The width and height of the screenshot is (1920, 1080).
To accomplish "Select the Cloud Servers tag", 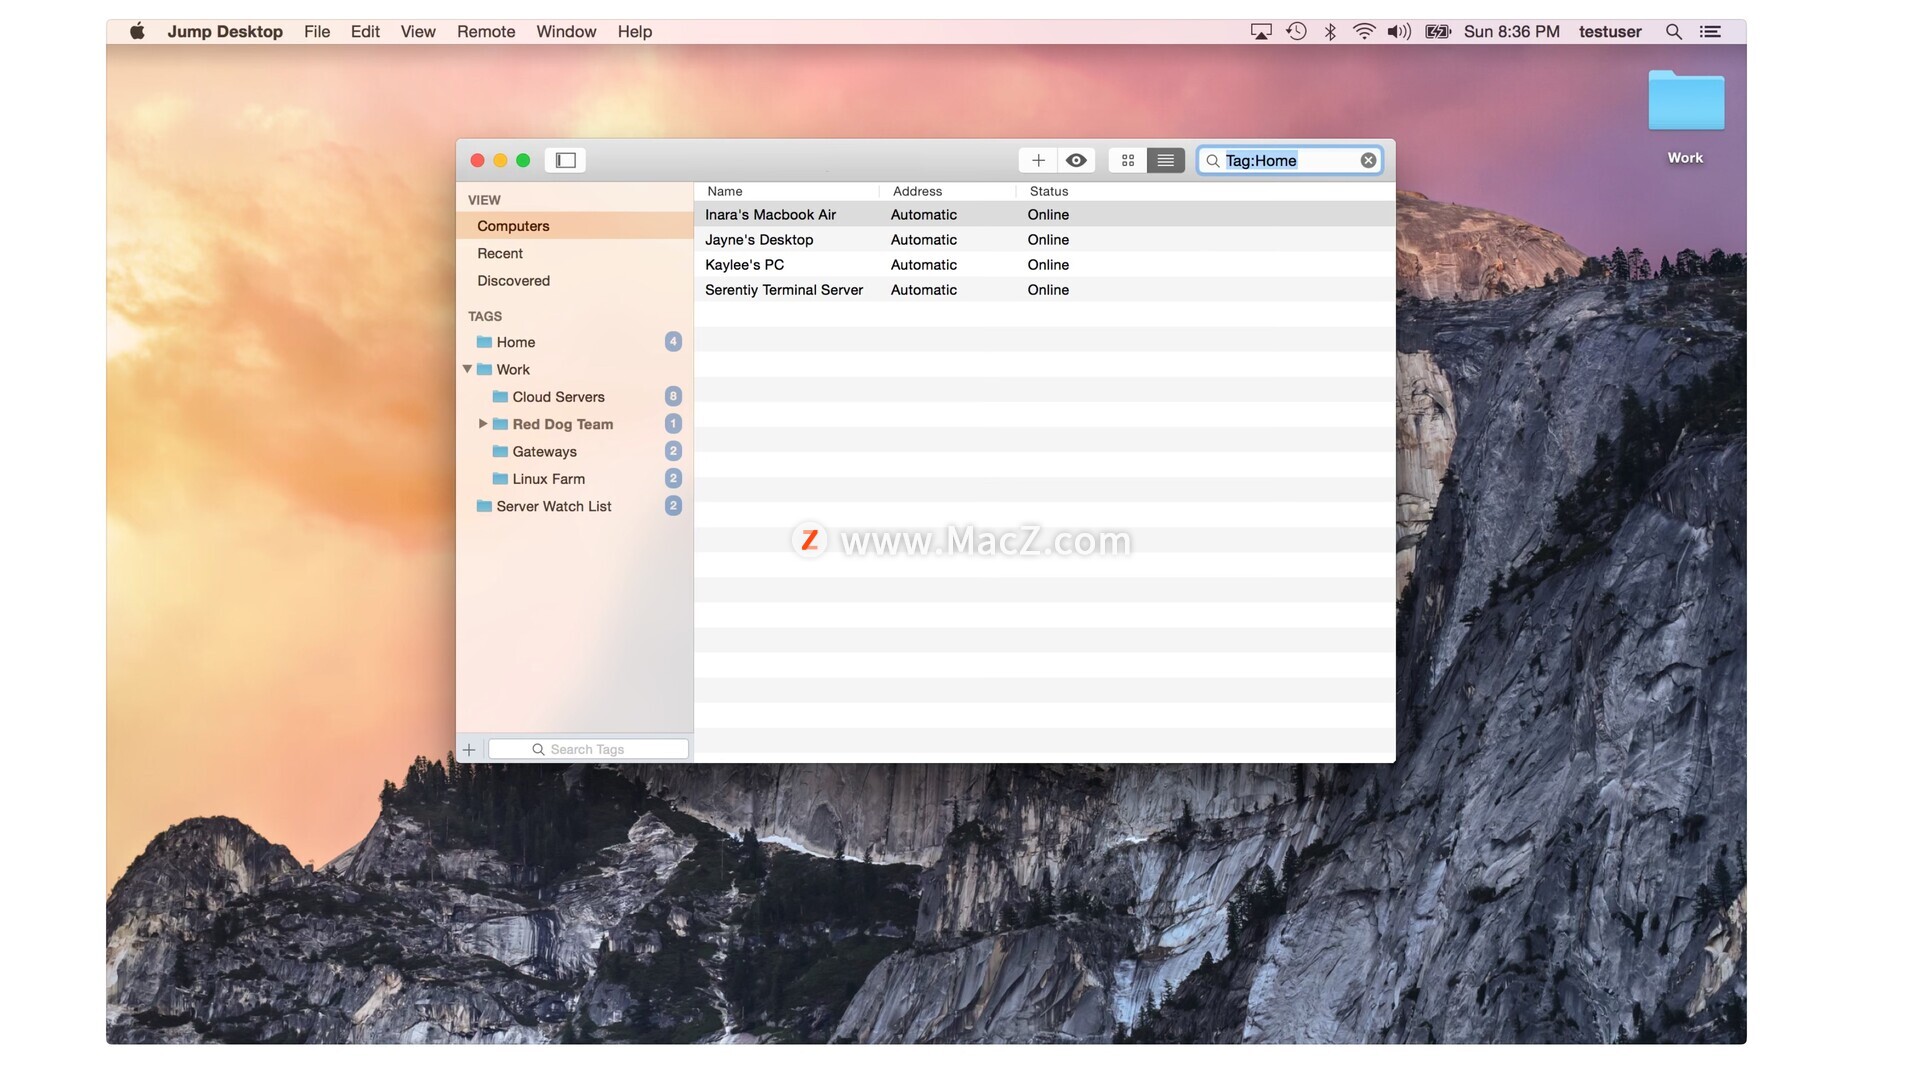I will click(574, 397).
